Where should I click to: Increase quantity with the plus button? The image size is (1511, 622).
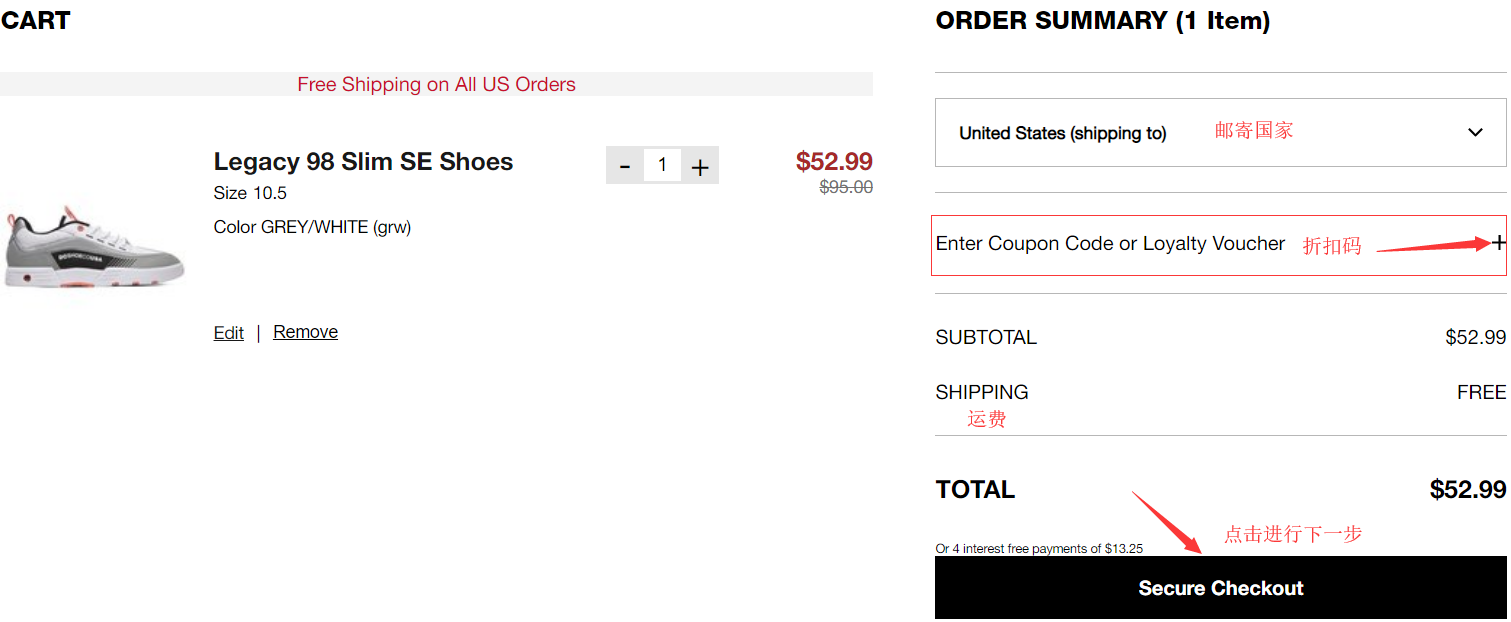pos(700,166)
